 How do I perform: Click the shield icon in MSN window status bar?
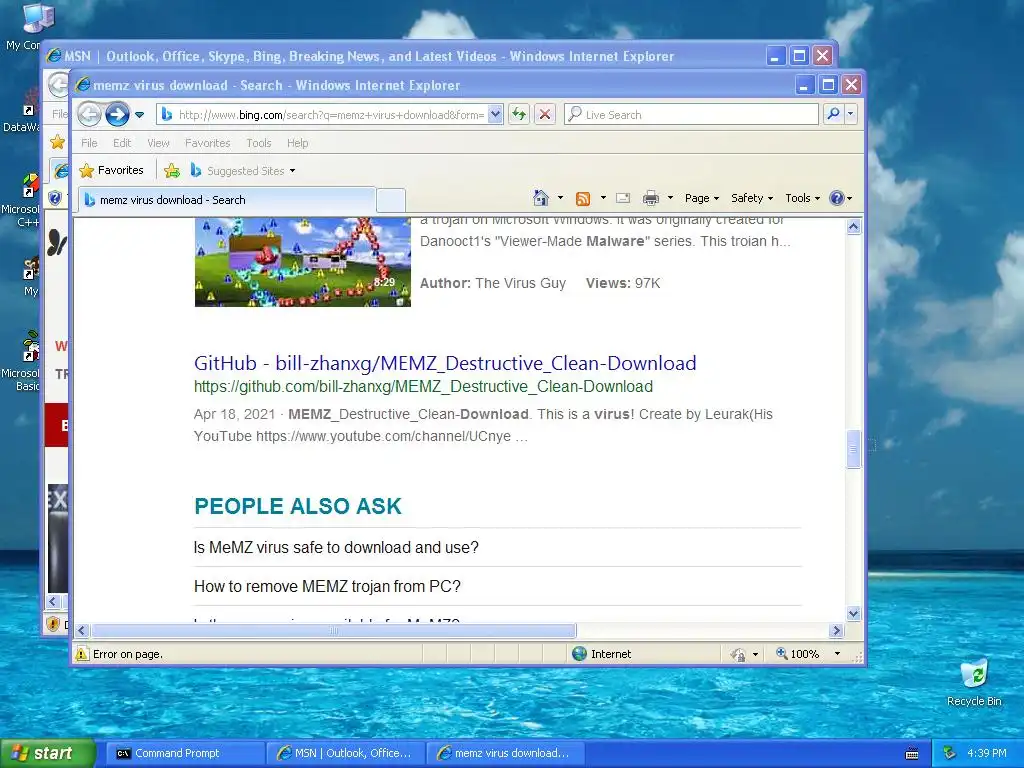[x=54, y=624]
